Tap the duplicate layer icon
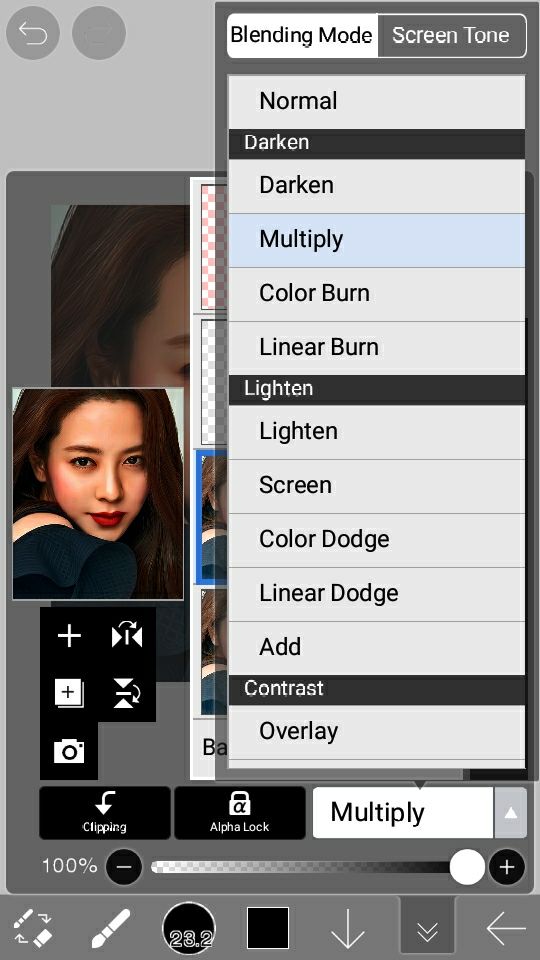 click(69, 694)
